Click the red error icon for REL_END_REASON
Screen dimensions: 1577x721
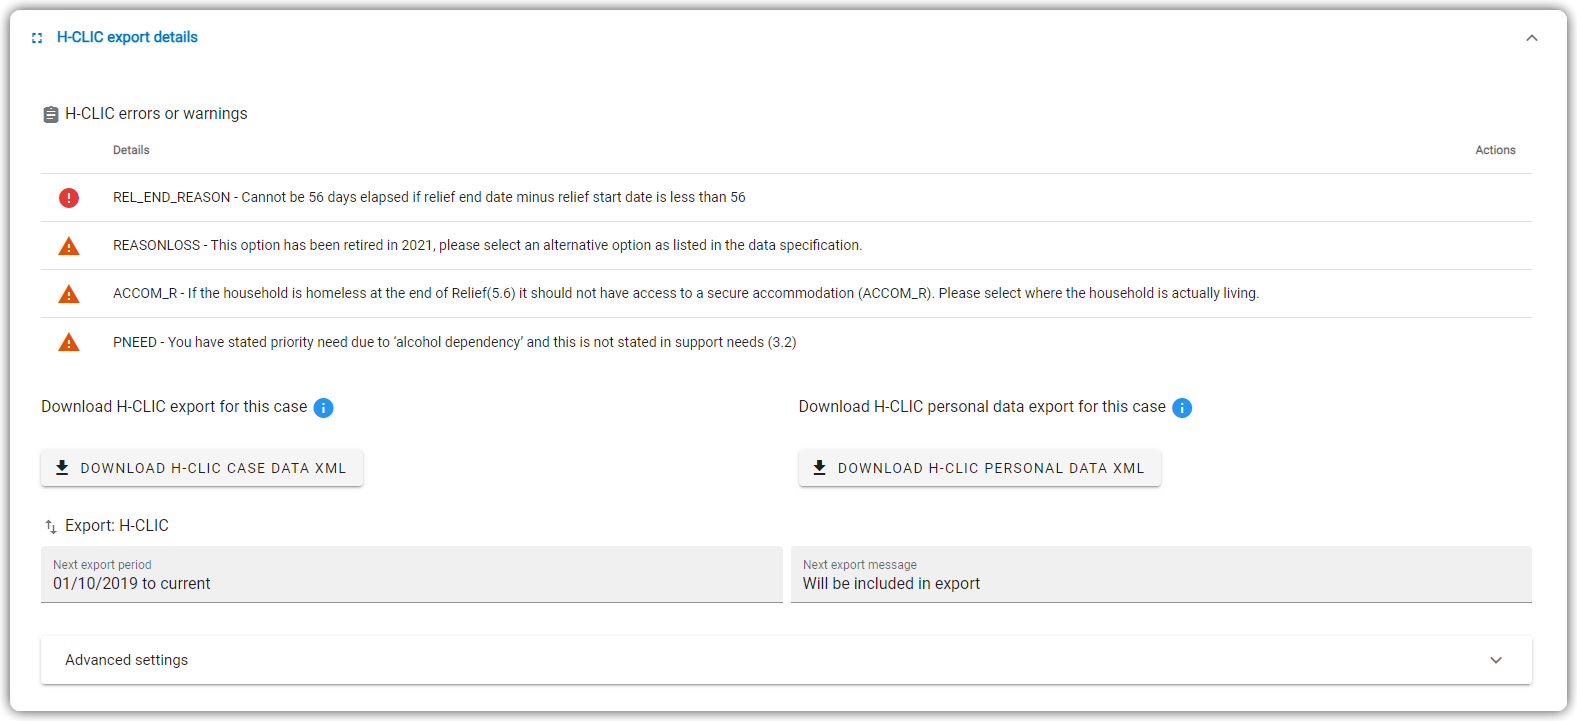(69, 198)
